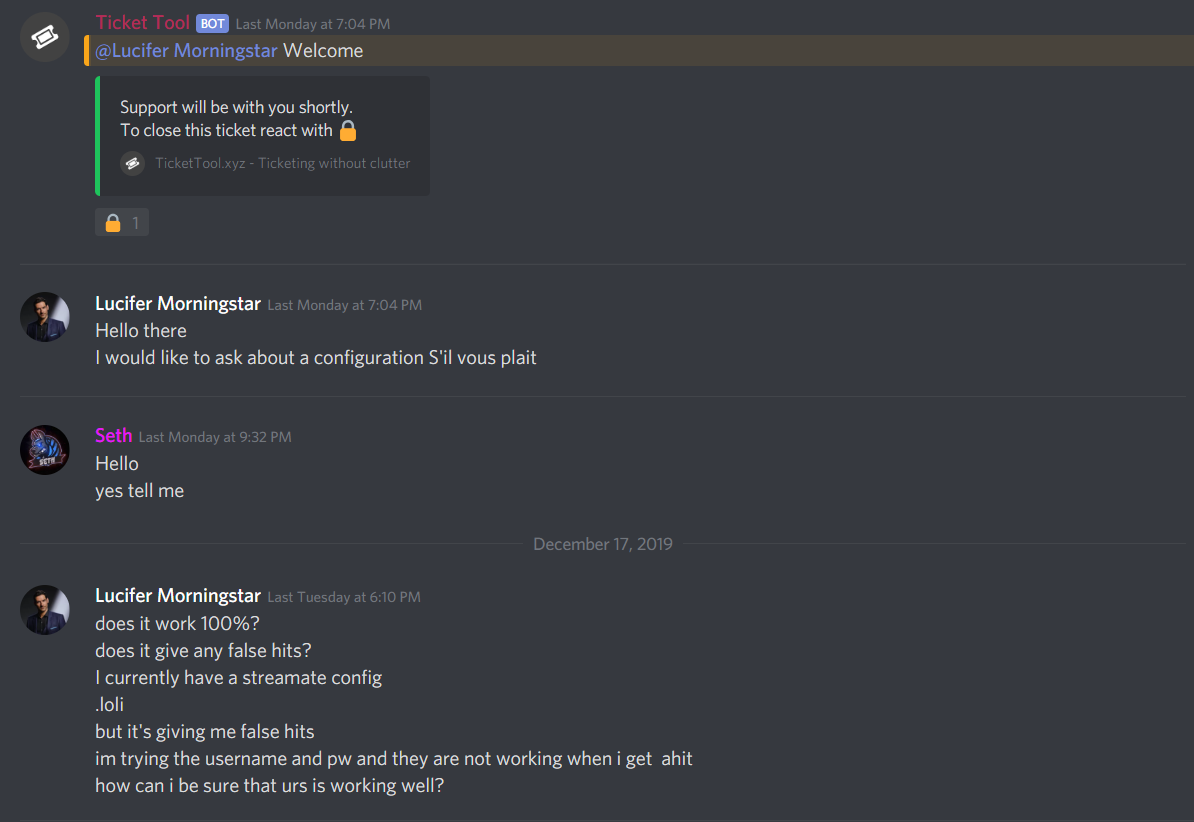Image resolution: width=1194 pixels, height=822 pixels.
Task: Click the BOT tag badge
Action: tap(212, 24)
